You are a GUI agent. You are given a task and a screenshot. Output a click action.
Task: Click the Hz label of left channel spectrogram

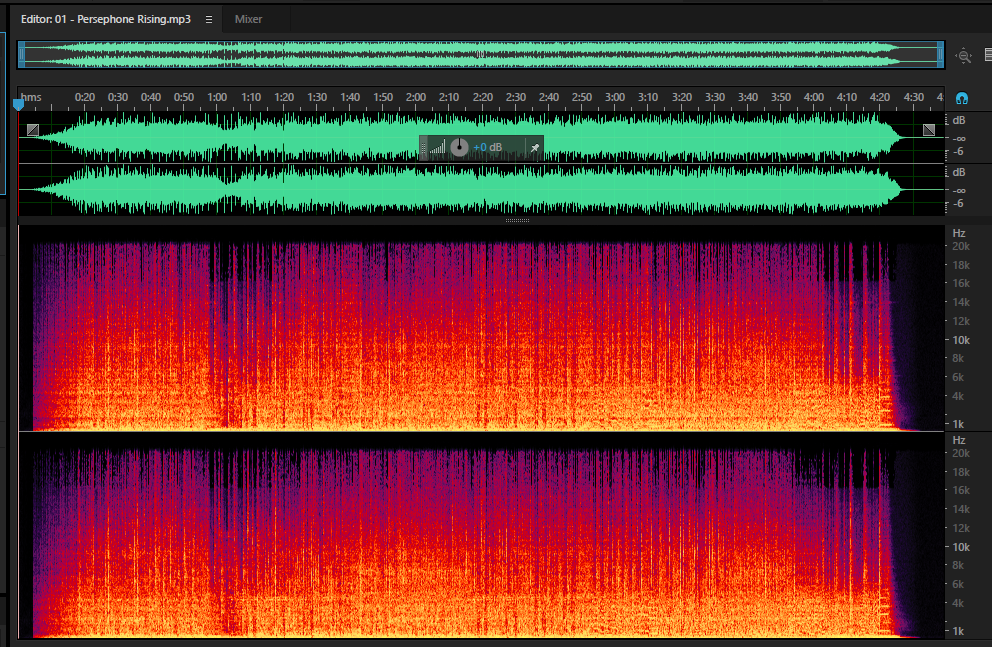click(x=959, y=233)
